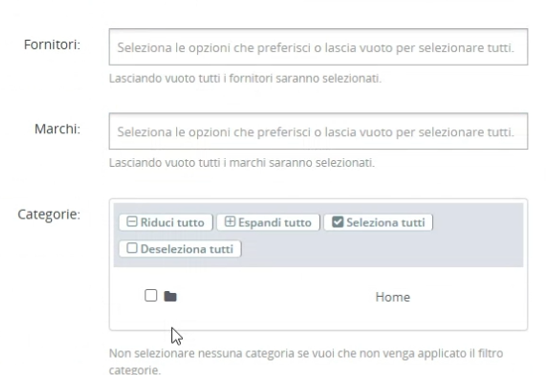Click the Categorie field label
This screenshot has height=375, width=560.
49,214
